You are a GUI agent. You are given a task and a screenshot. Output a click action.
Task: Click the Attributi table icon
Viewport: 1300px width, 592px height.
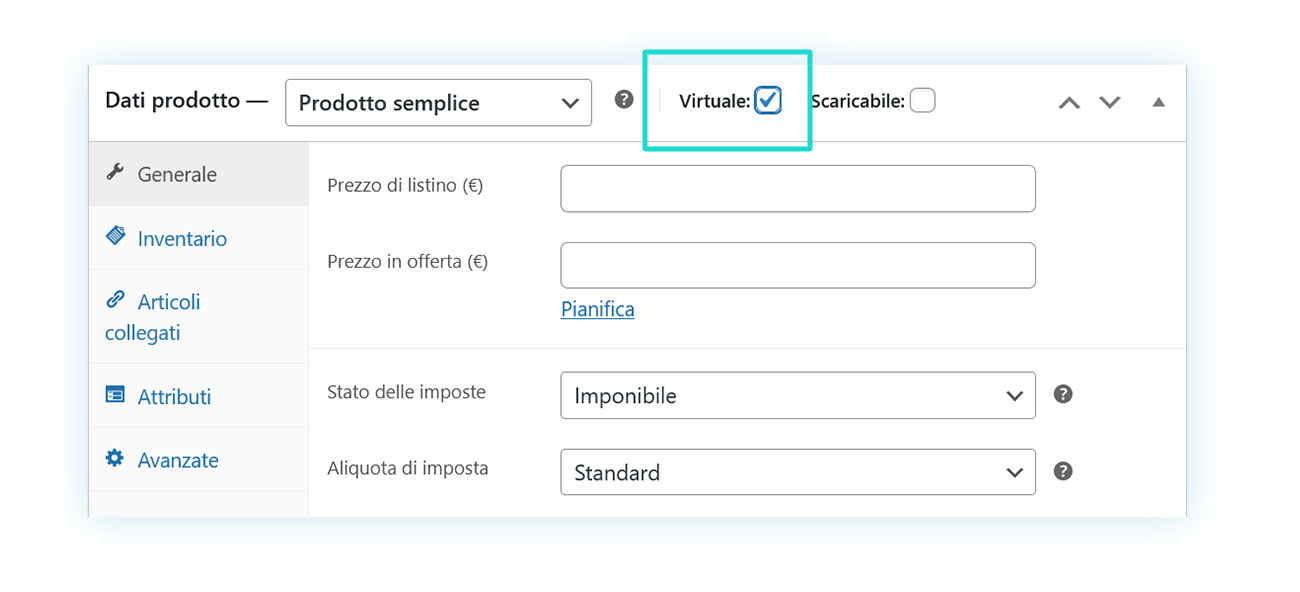point(115,395)
